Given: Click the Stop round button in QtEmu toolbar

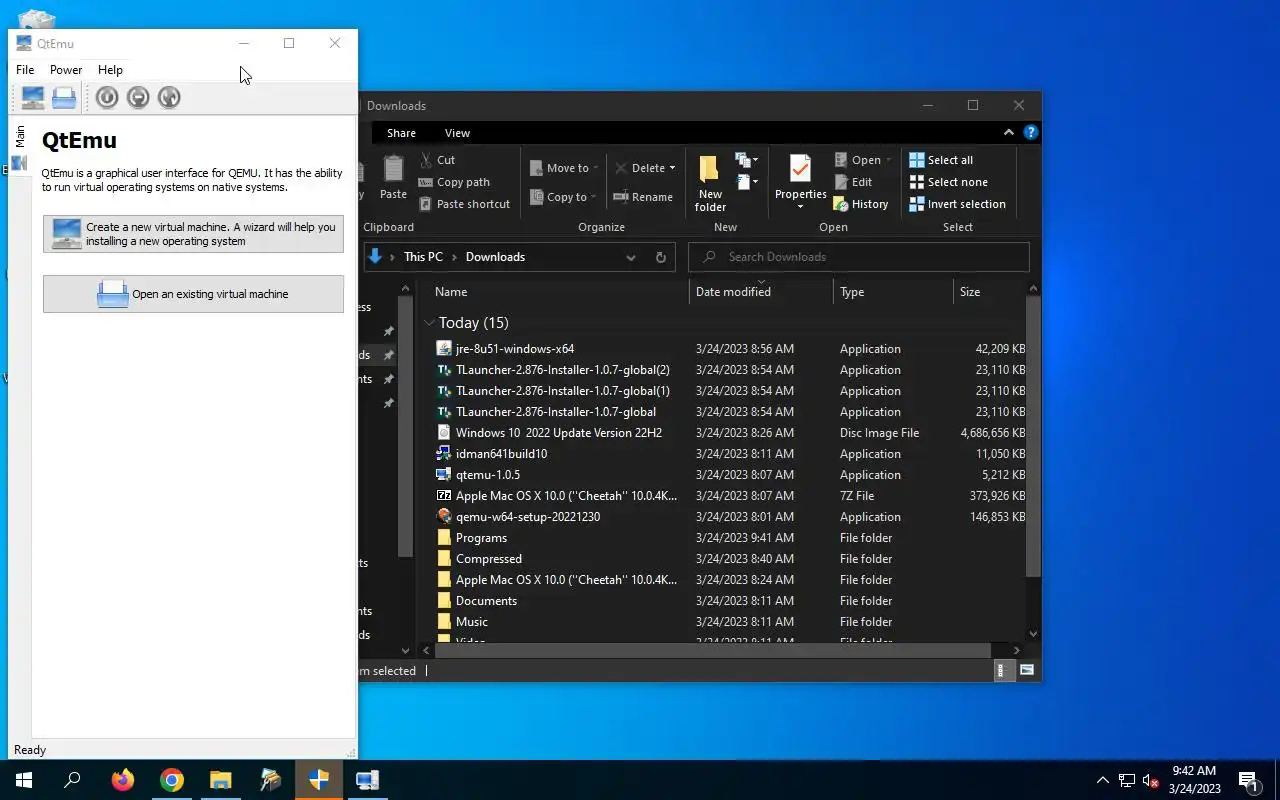Looking at the screenshot, I should 138,97.
